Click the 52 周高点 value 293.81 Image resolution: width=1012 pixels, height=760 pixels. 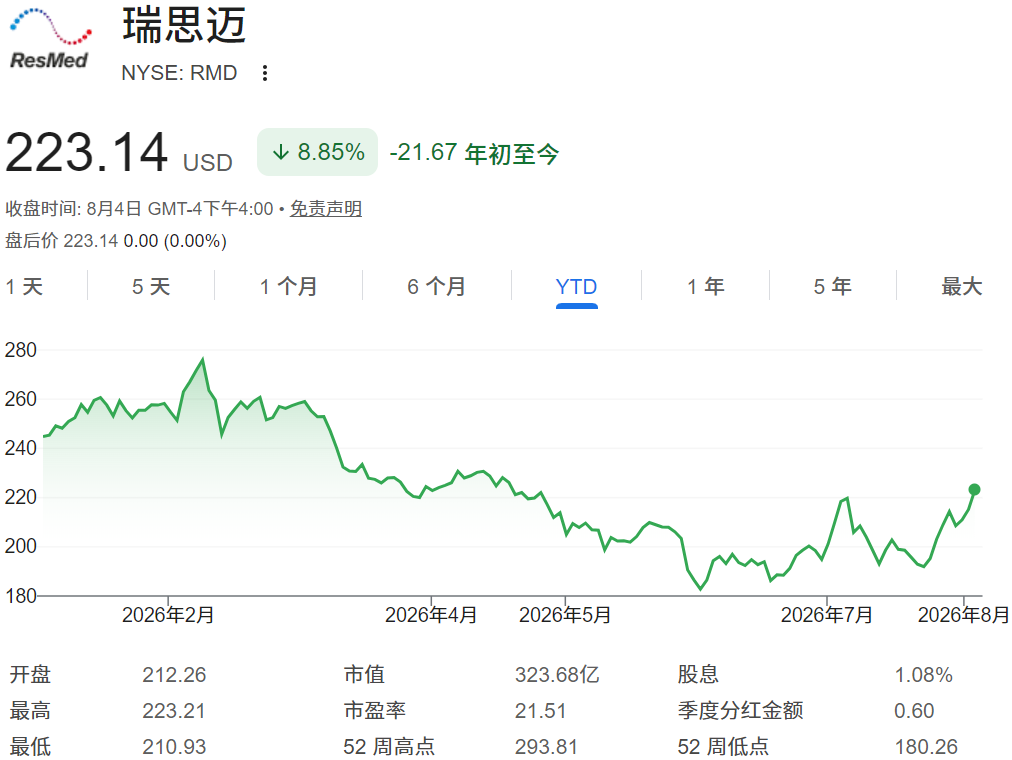pyautogui.click(x=546, y=747)
